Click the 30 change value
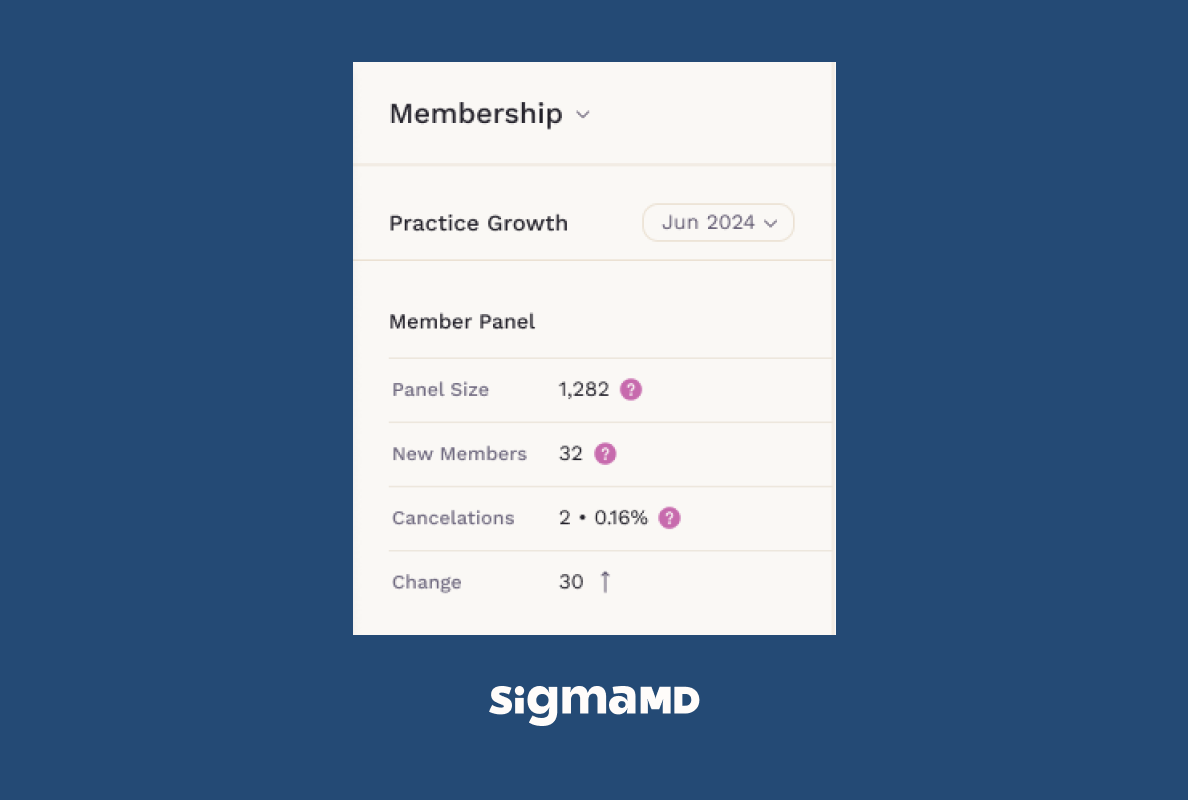This screenshot has width=1188, height=800. (571, 582)
